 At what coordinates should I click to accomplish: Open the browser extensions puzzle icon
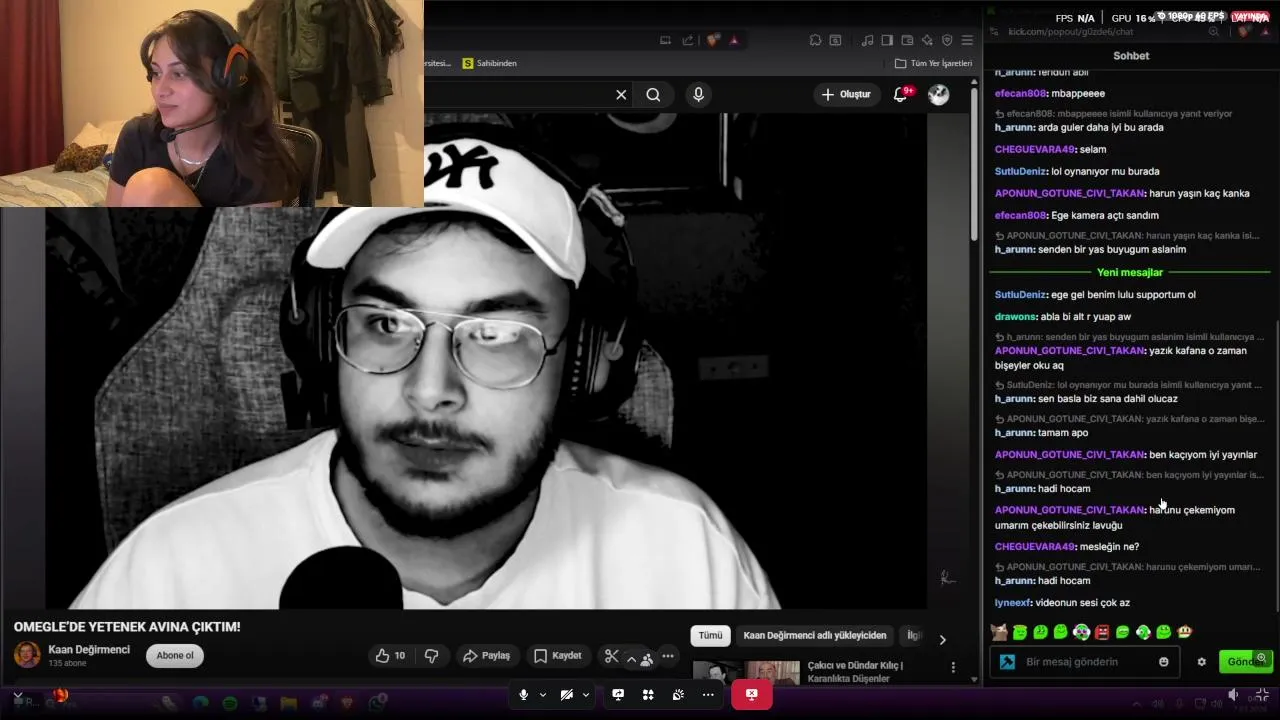[815, 40]
